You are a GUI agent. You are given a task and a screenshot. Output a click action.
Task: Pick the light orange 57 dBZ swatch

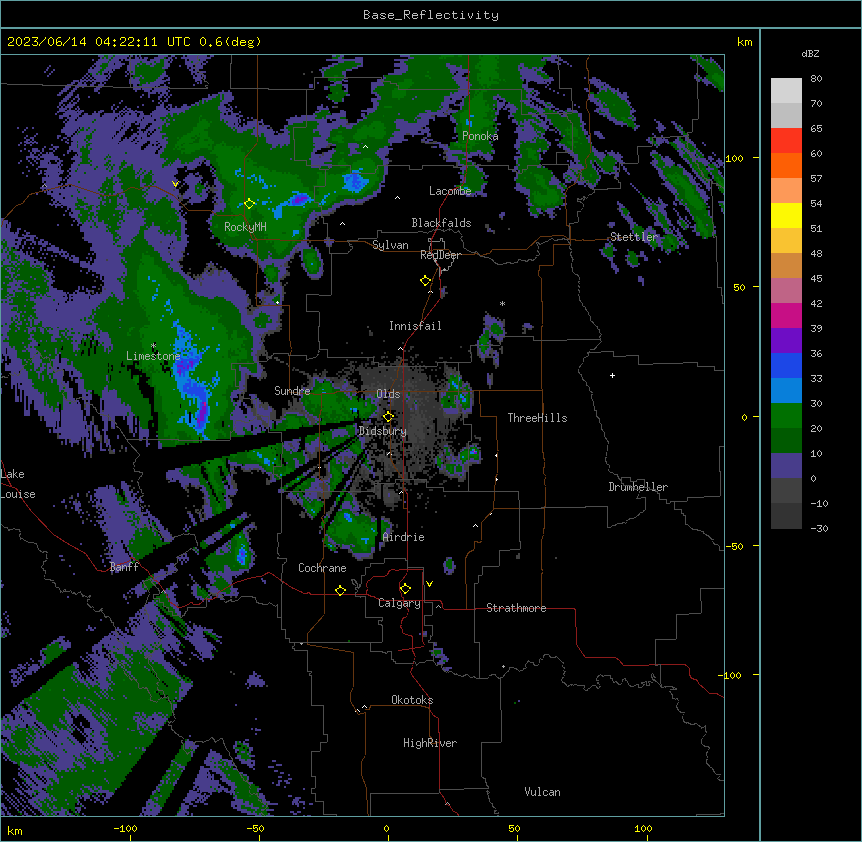point(786,191)
